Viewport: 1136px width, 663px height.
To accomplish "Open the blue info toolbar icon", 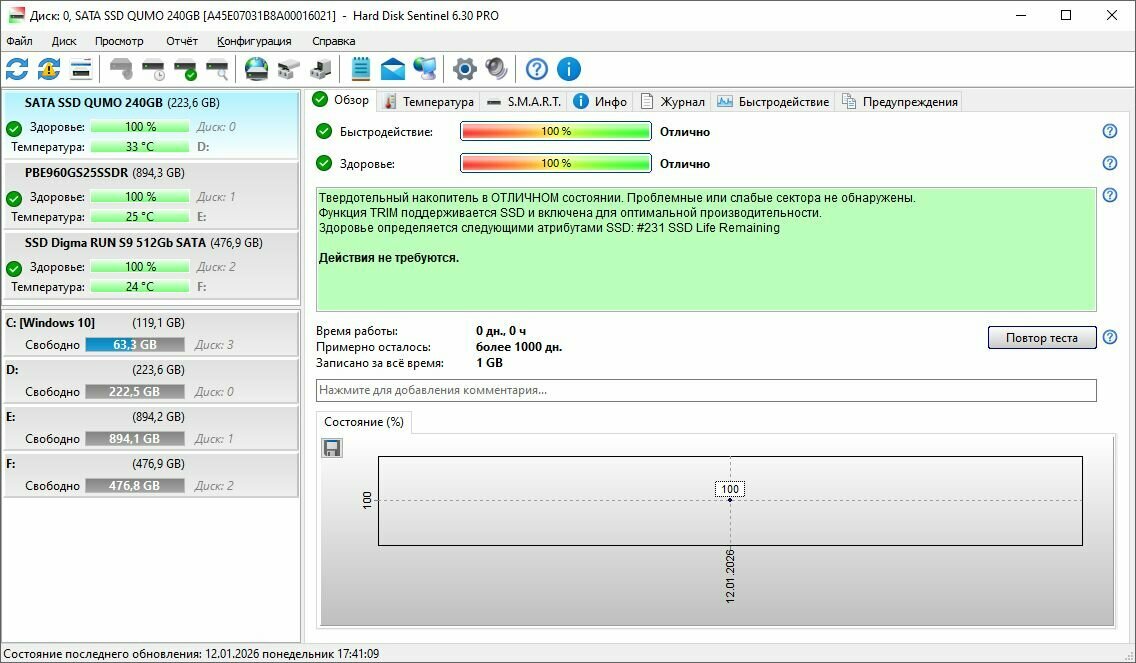I will tap(569, 70).
